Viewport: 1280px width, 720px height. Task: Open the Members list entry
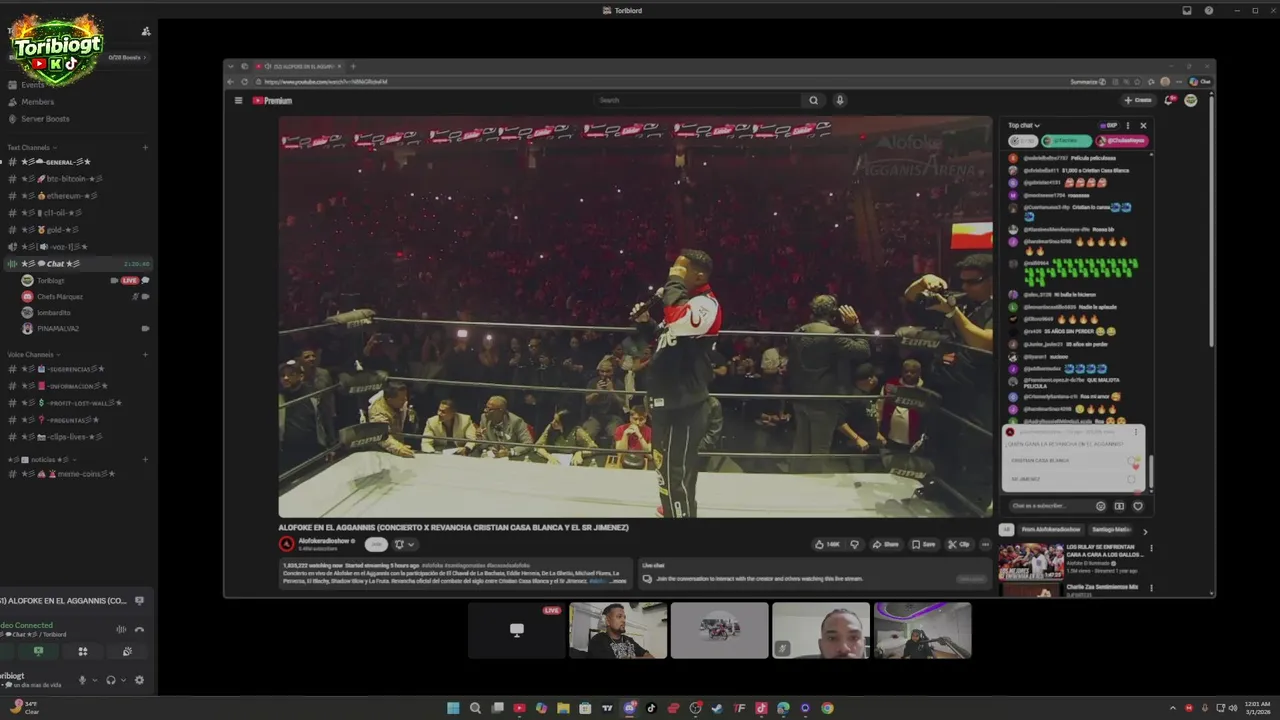point(37,102)
